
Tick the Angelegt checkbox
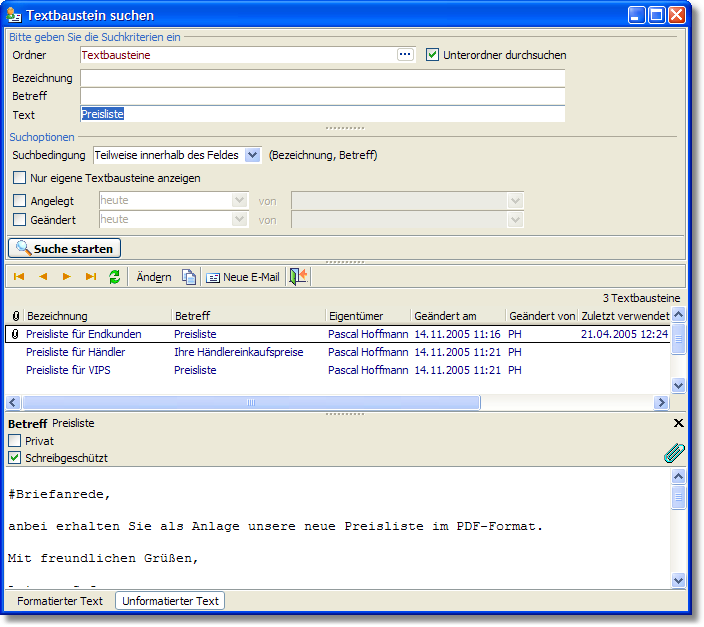[19, 201]
